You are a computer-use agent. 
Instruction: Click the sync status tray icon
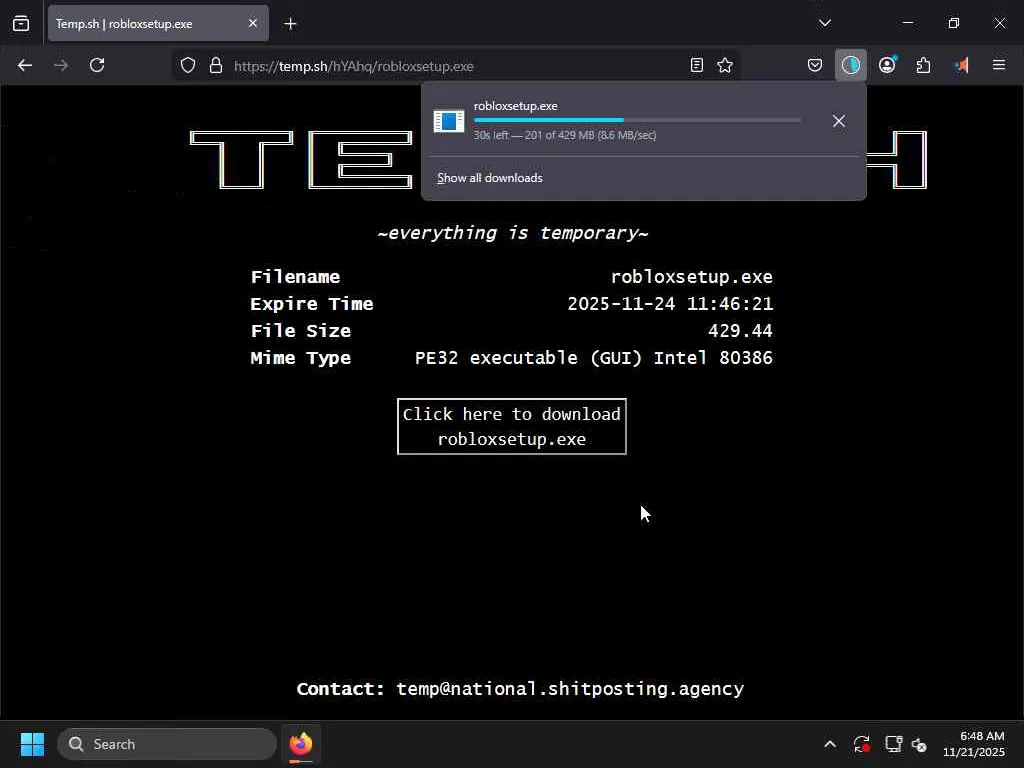861,744
